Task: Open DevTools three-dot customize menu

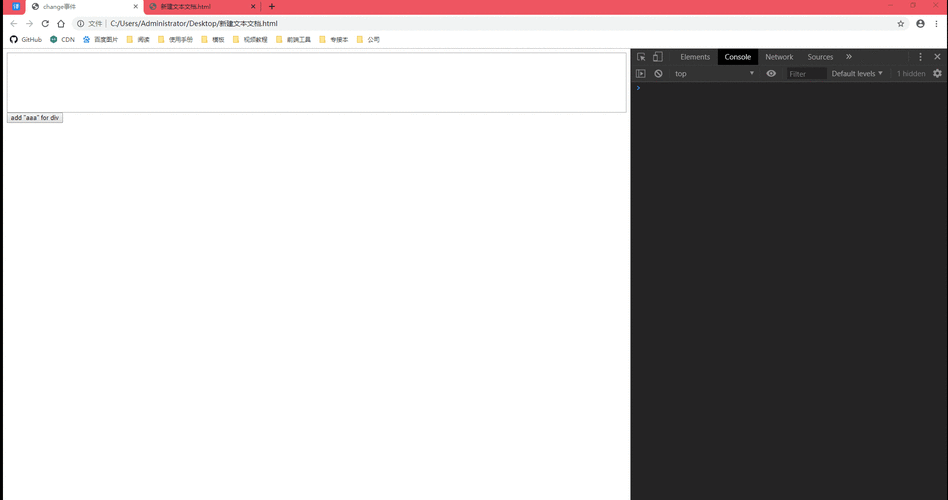Action: coord(921,57)
